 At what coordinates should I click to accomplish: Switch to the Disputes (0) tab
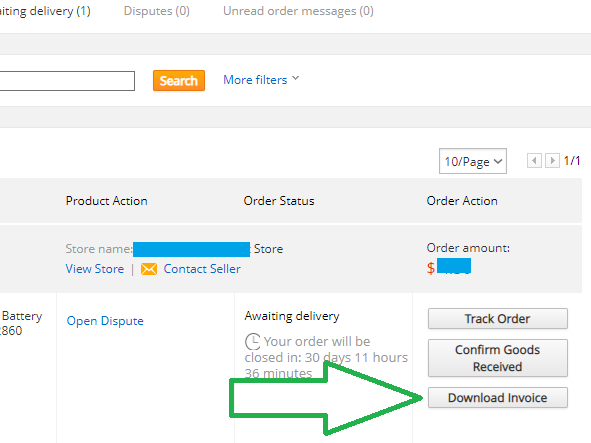click(156, 11)
